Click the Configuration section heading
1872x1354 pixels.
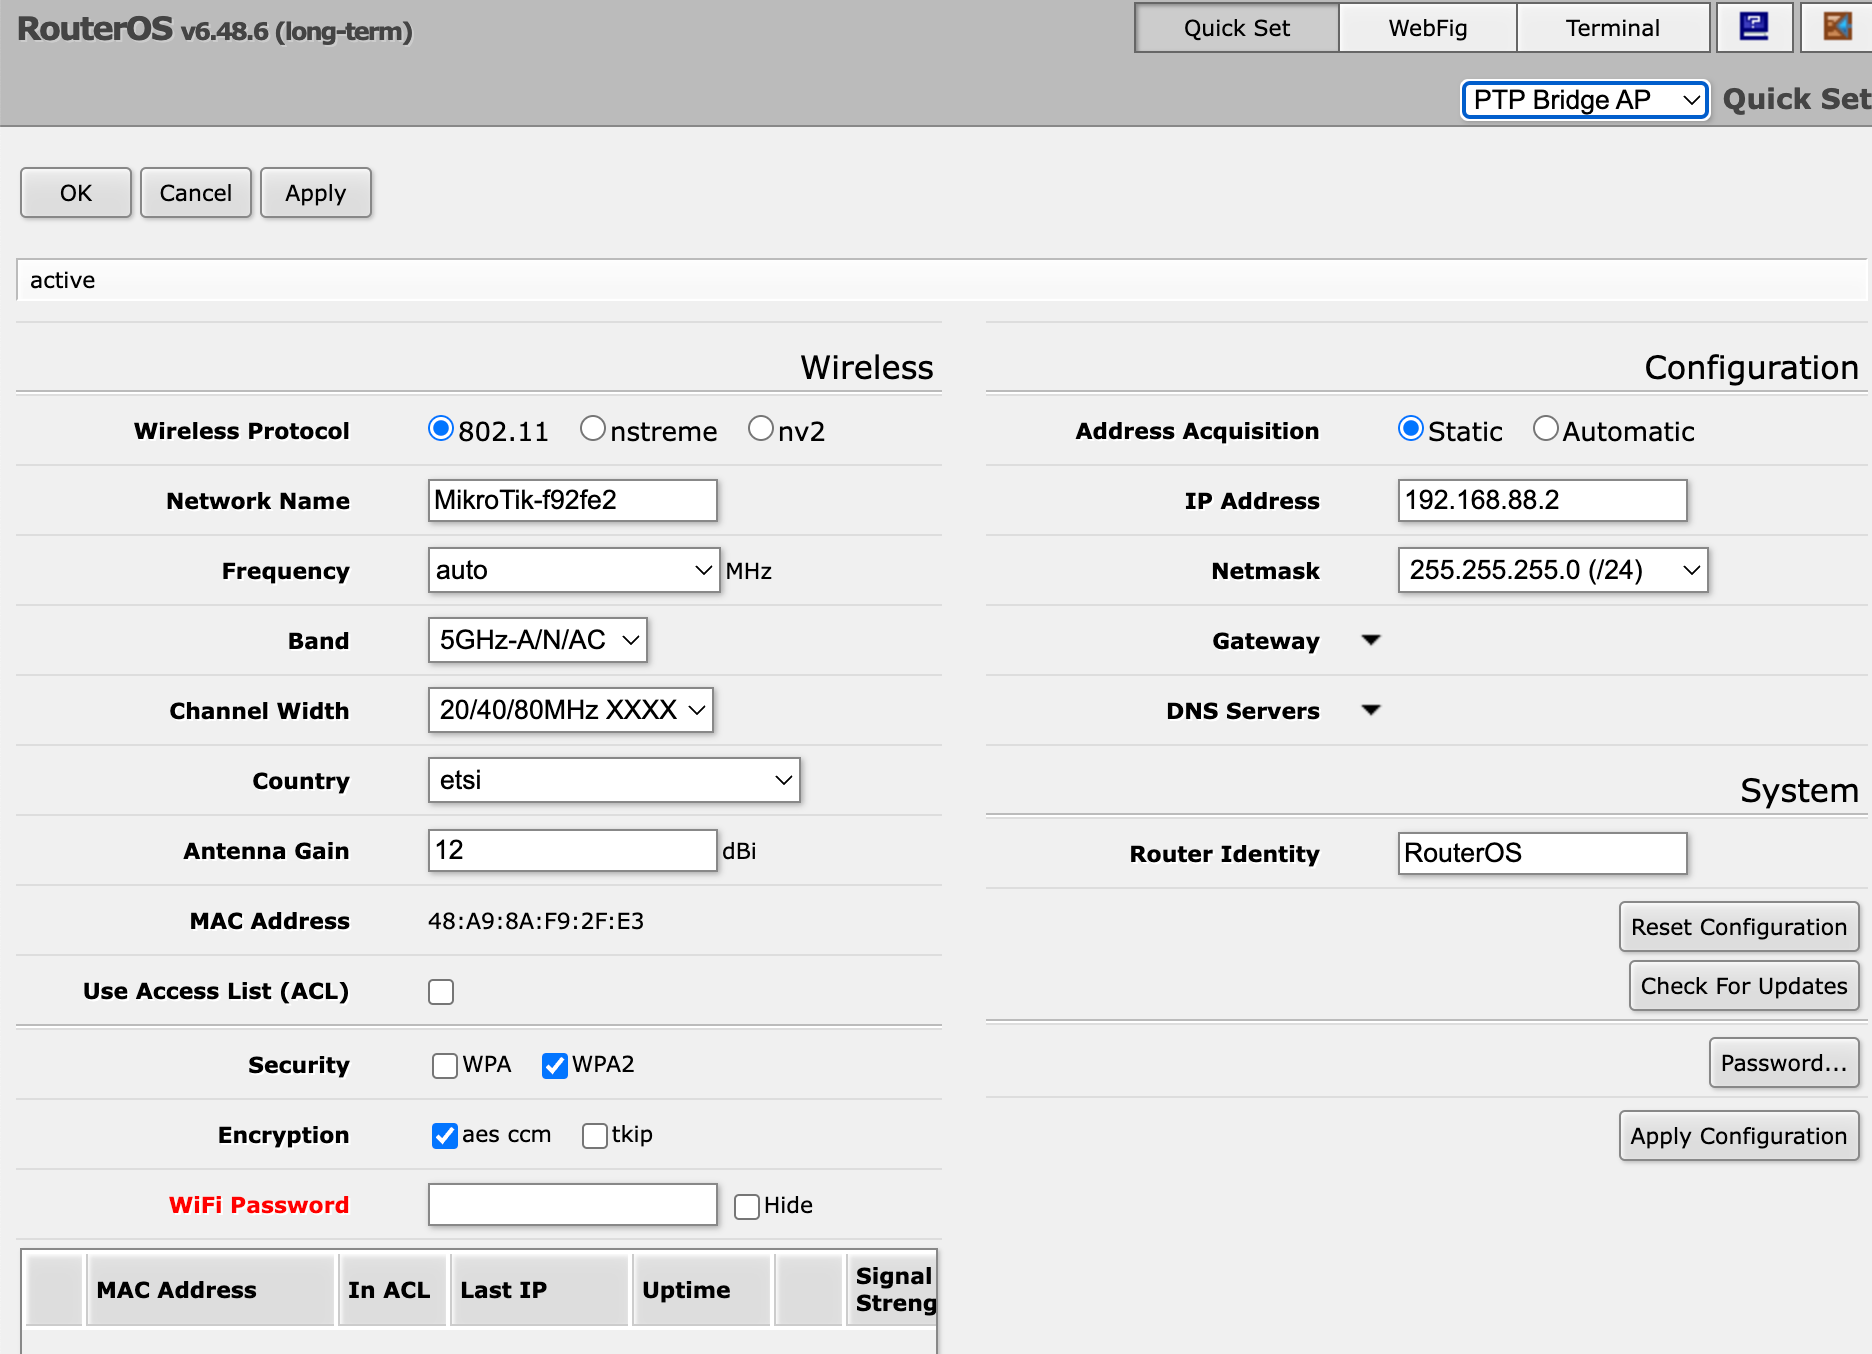click(1752, 367)
